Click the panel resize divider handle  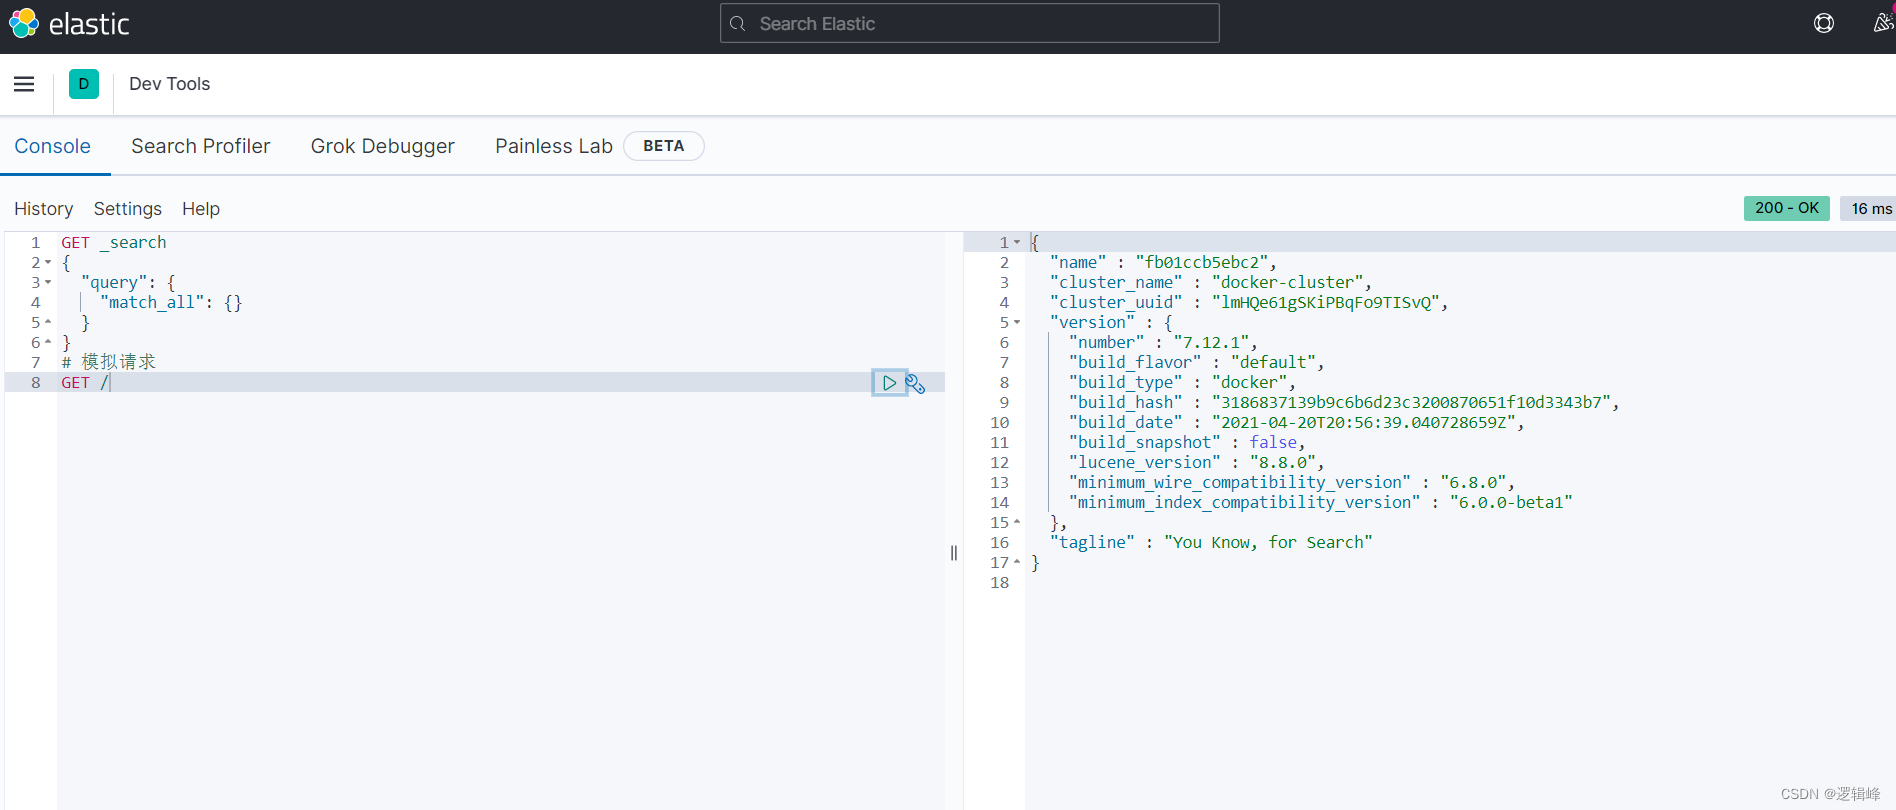tap(954, 553)
